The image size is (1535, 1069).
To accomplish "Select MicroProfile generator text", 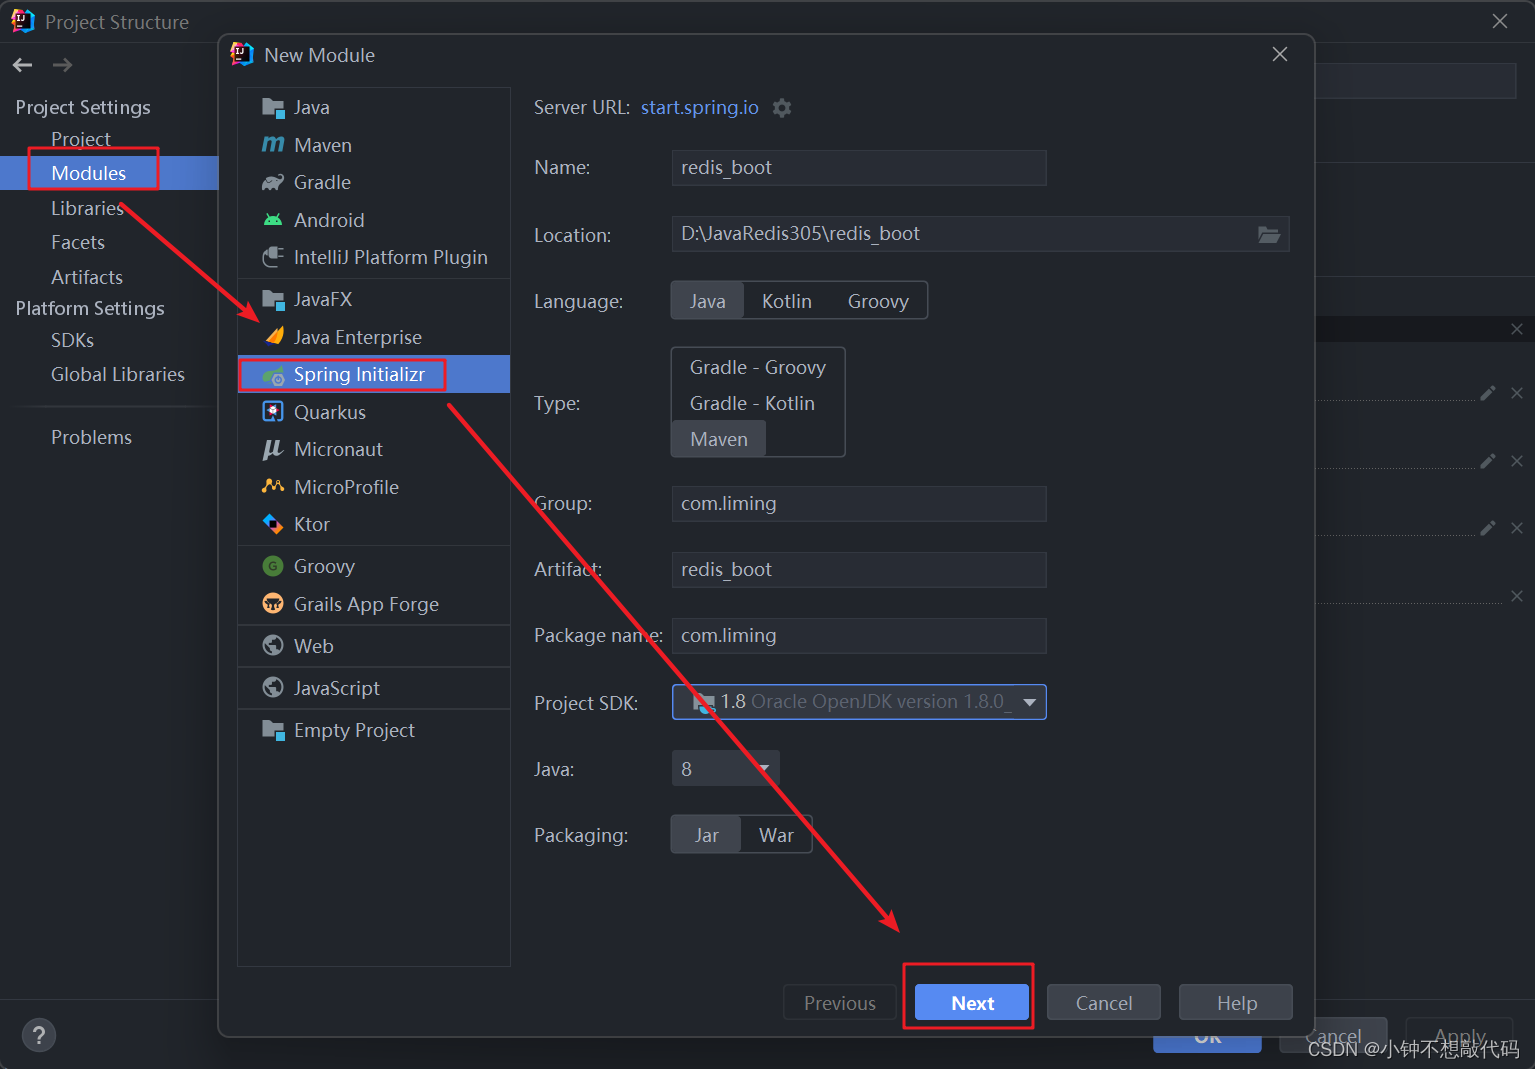I will point(346,487).
